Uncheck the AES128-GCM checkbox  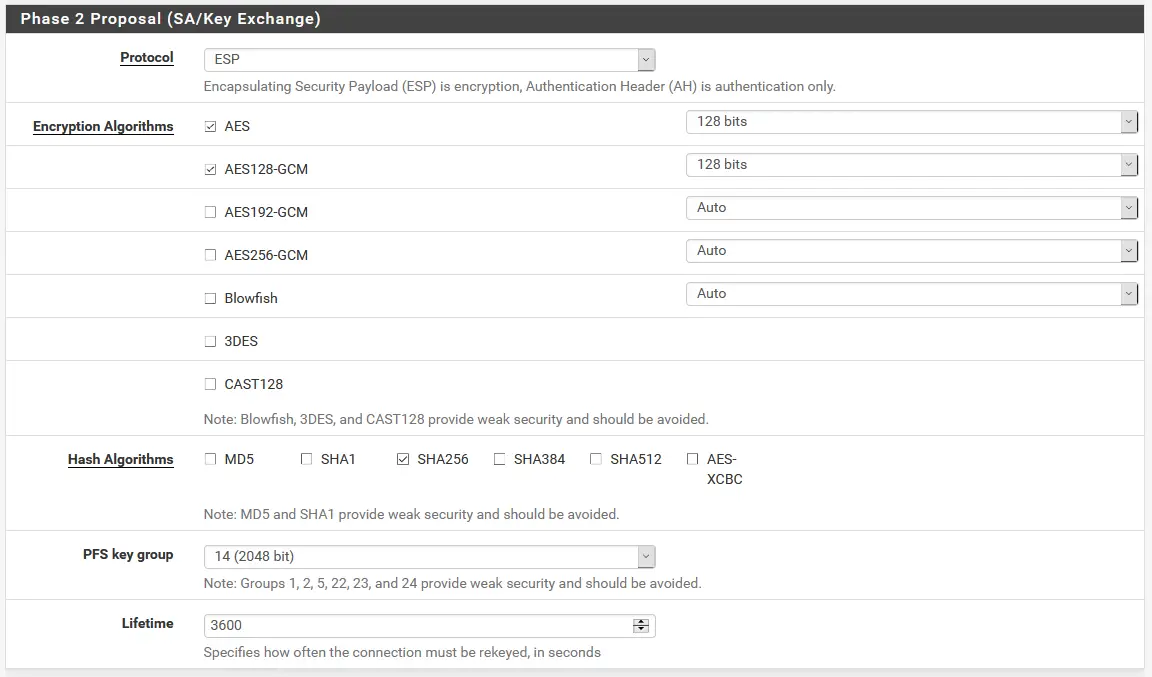(x=210, y=170)
